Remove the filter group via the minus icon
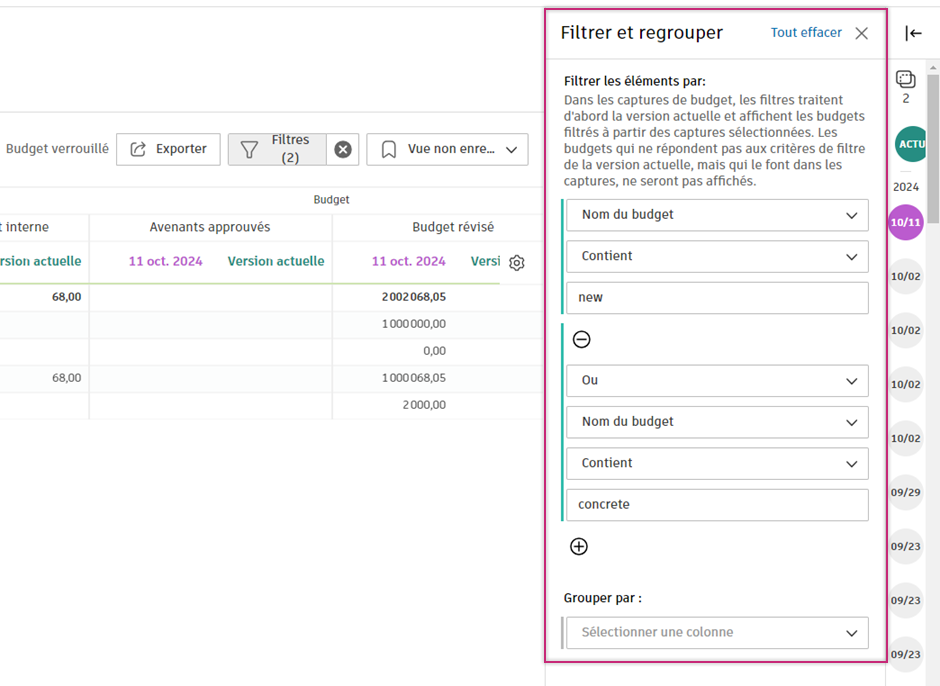This screenshot has height=686, width=940. point(583,340)
